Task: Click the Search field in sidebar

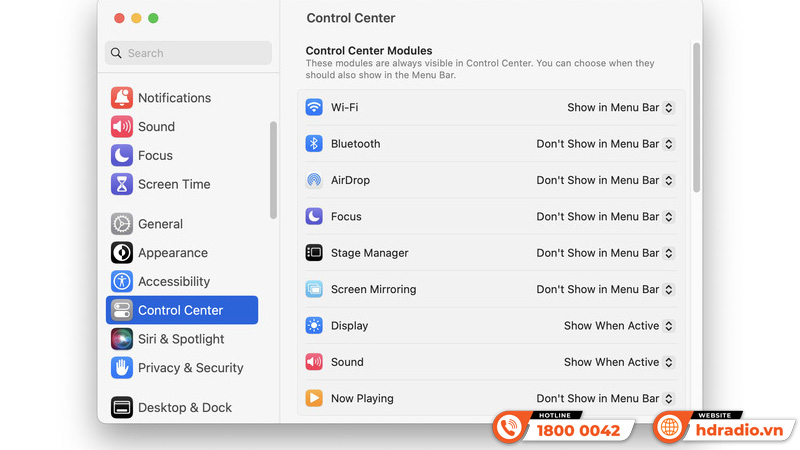Action: [x=189, y=53]
